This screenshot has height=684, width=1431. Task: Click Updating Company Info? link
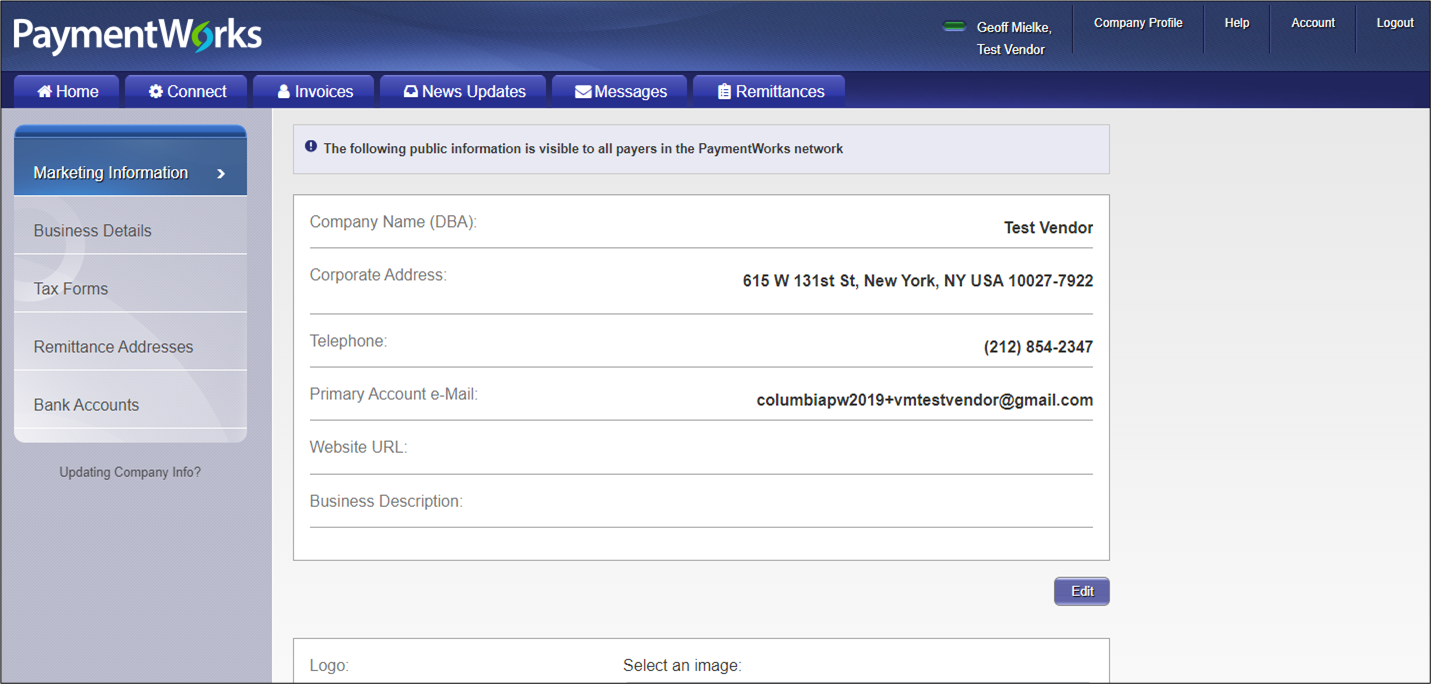(130, 472)
